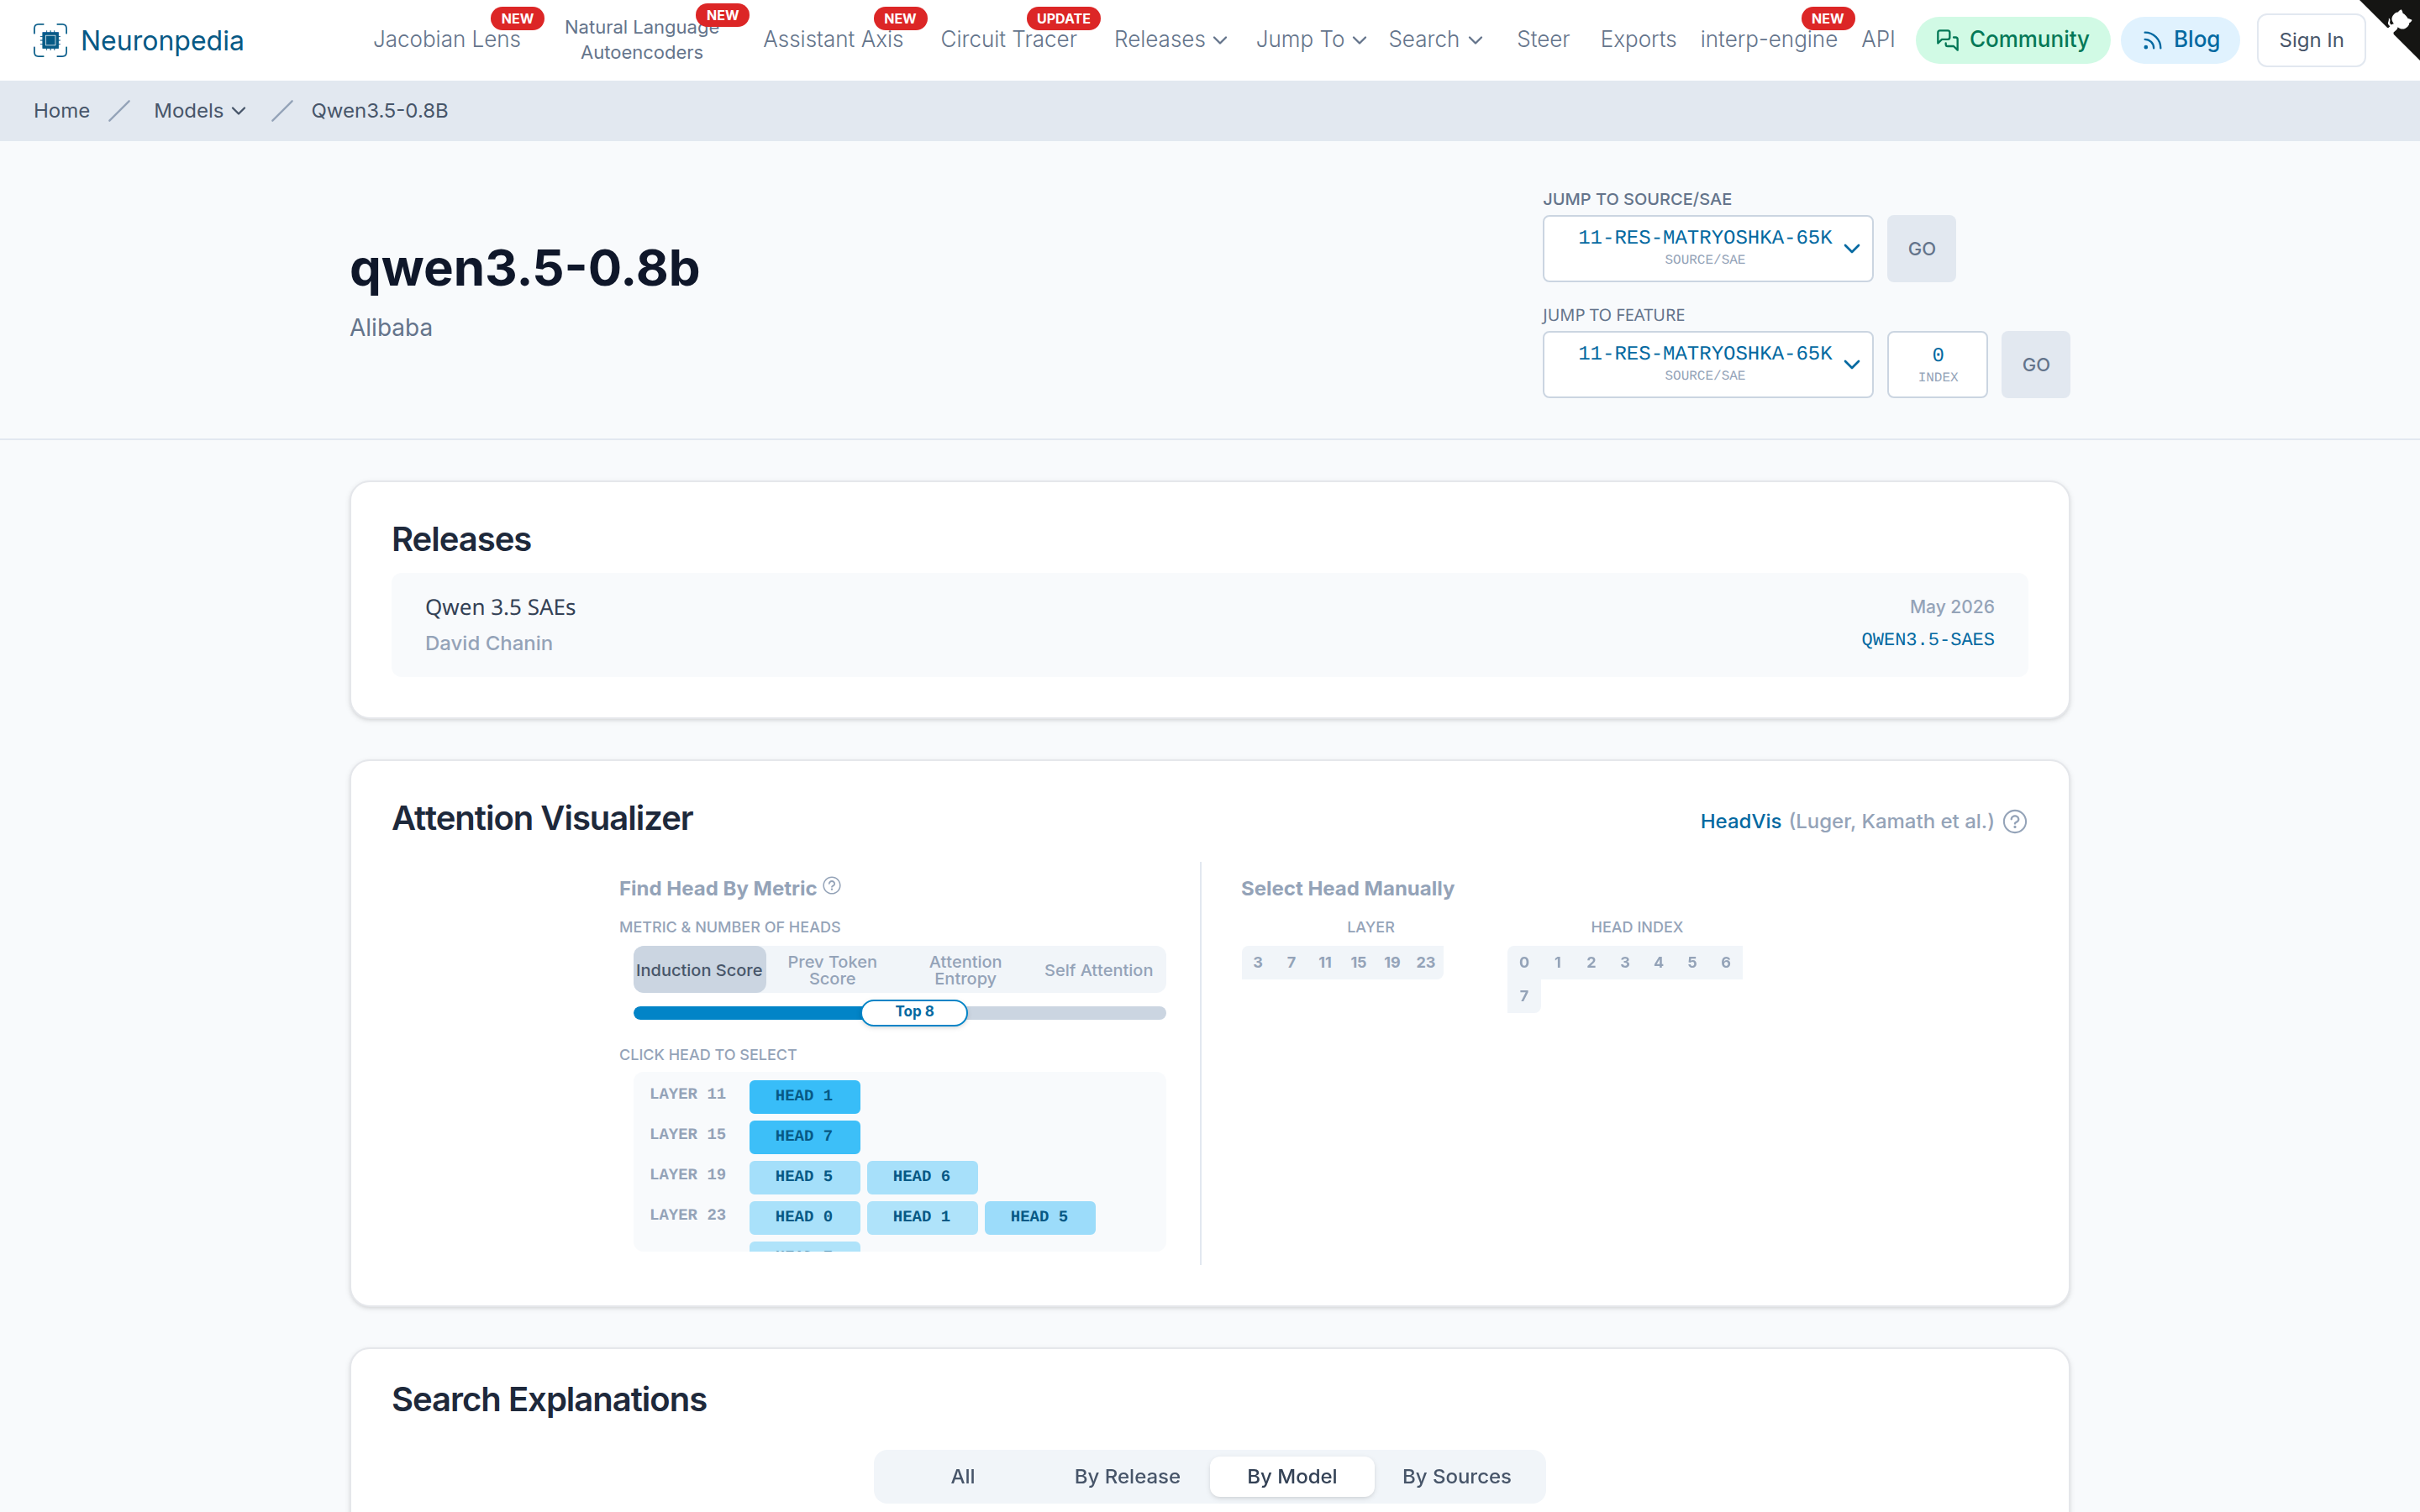Image resolution: width=2420 pixels, height=1512 pixels.
Task: Choose layer 11 in Select Head Manually
Action: click(1325, 962)
